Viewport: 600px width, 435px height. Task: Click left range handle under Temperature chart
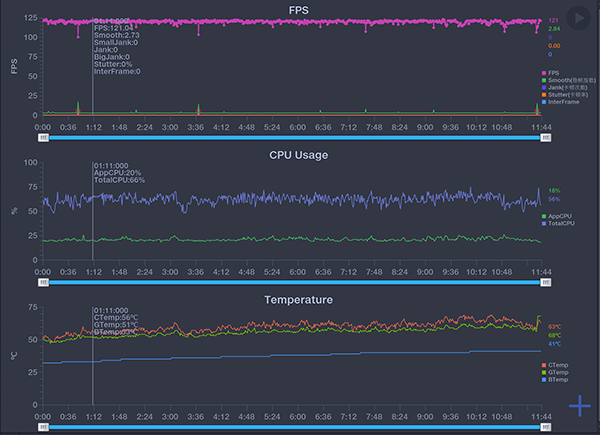pos(43,426)
